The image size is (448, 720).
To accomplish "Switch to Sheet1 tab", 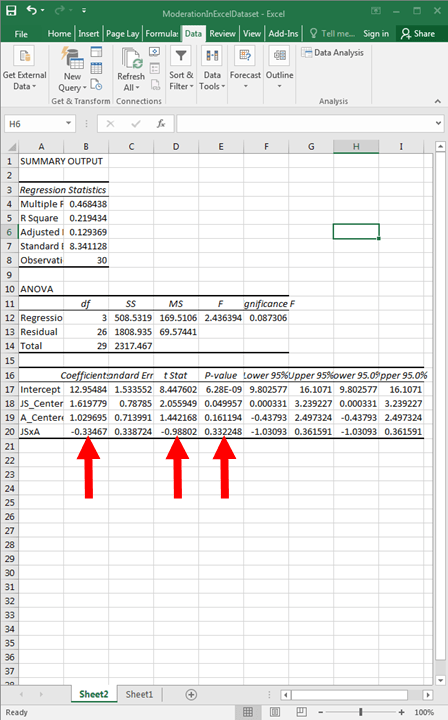I will 139,694.
